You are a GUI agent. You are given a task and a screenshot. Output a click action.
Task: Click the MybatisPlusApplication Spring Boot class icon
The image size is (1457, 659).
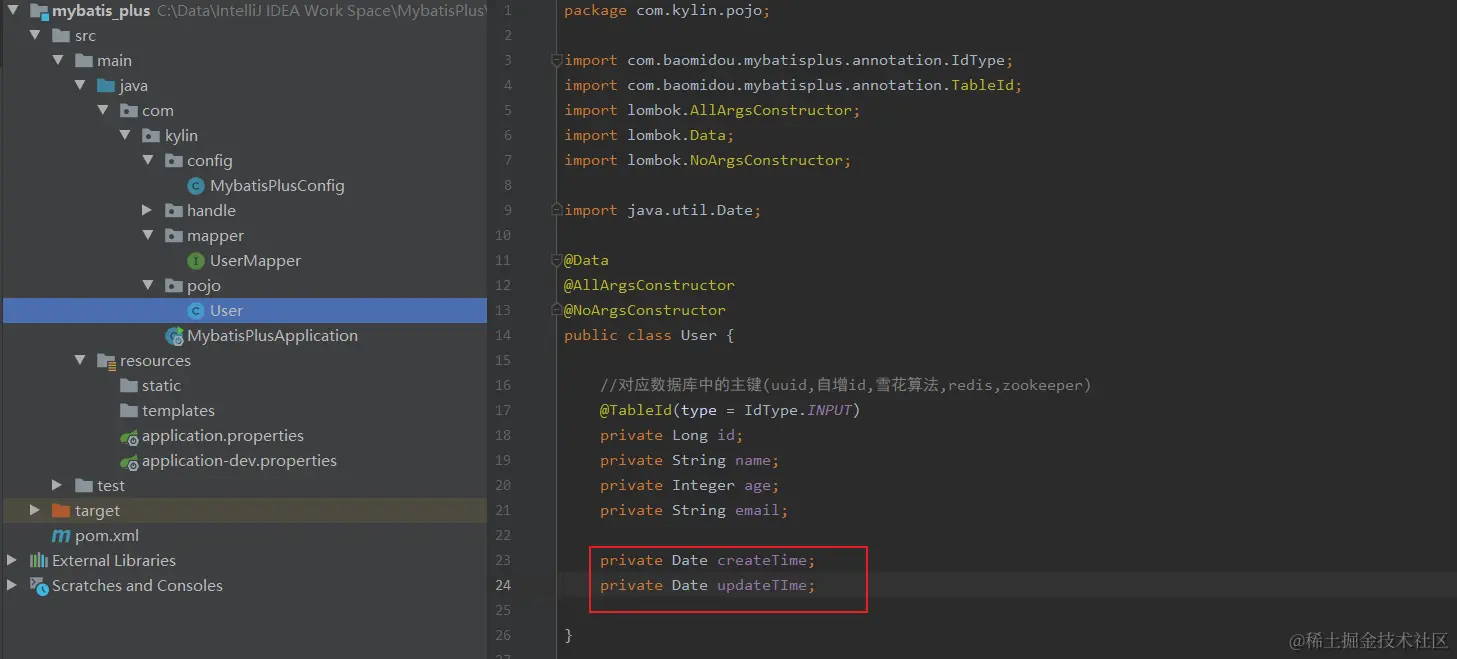point(174,336)
